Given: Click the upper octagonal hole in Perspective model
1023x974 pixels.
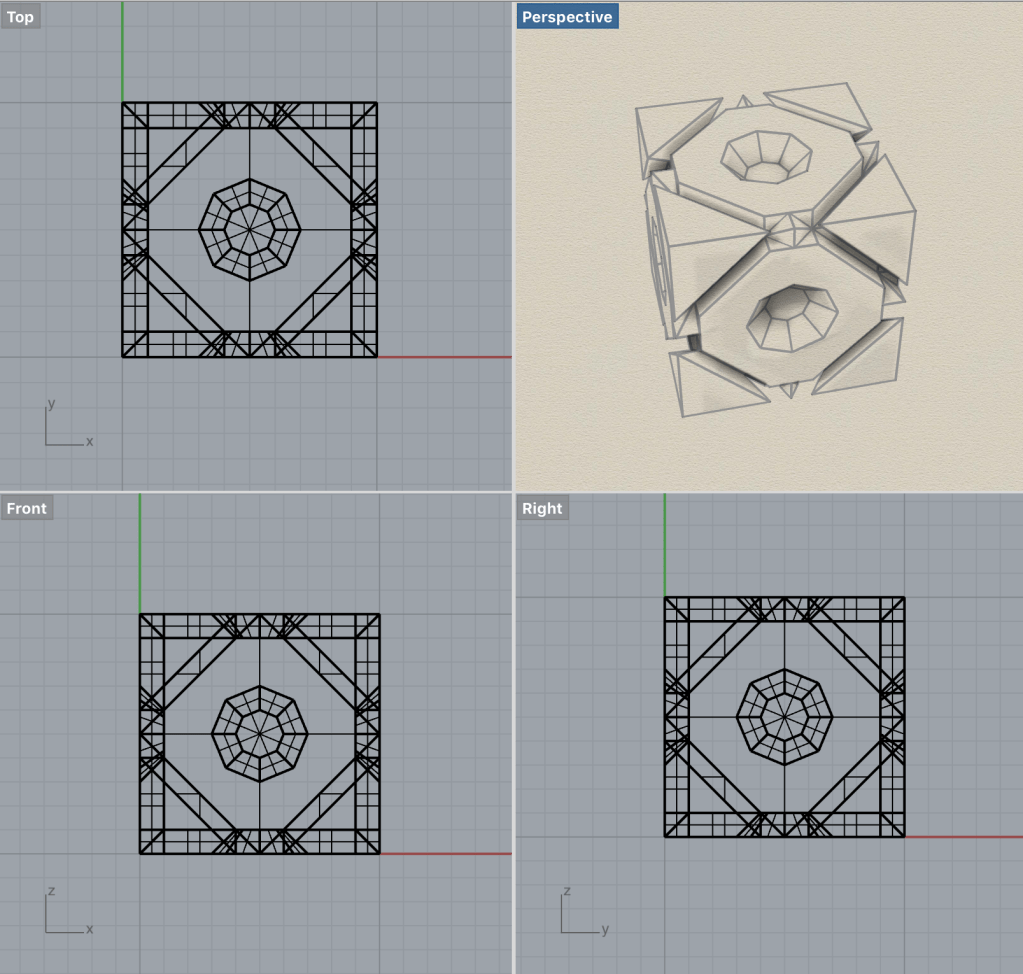Looking at the screenshot, I should [x=768, y=160].
